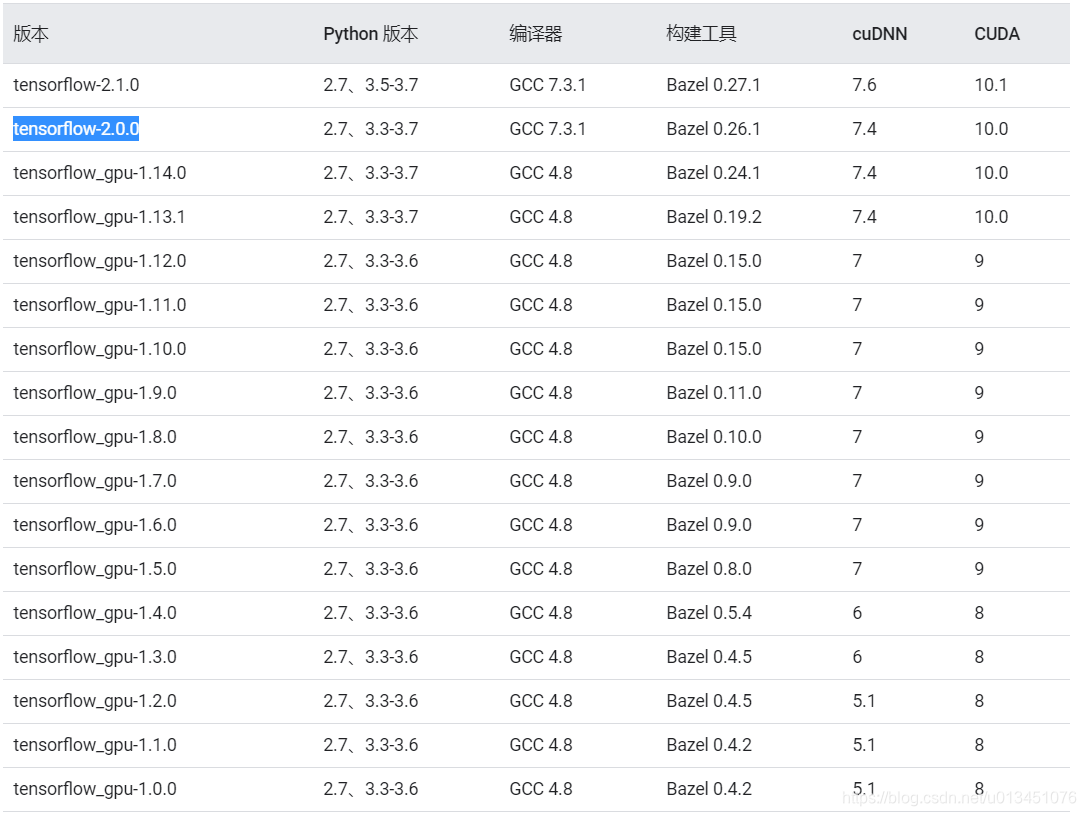Image resolution: width=1086 pixels, height=816 pixels.
Task: Click Bazel 0.19.2 cell
Action: tap(714, 217)
